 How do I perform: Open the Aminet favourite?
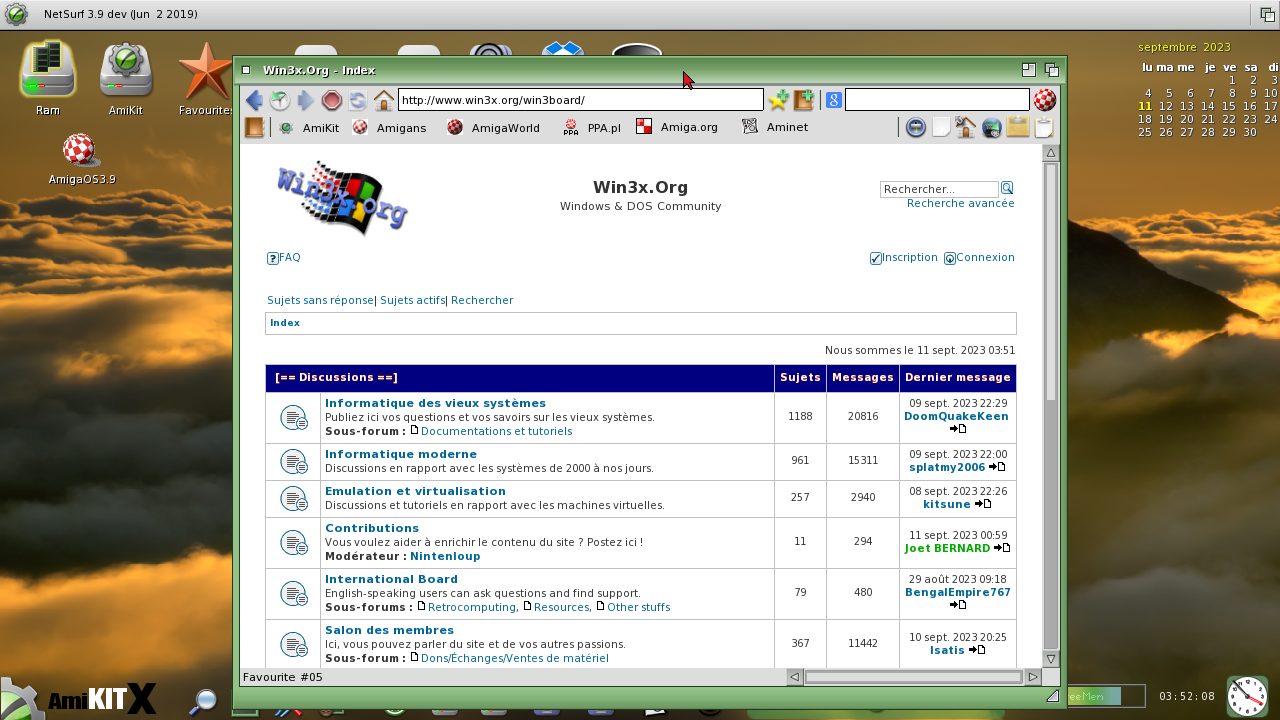point(775,127)
